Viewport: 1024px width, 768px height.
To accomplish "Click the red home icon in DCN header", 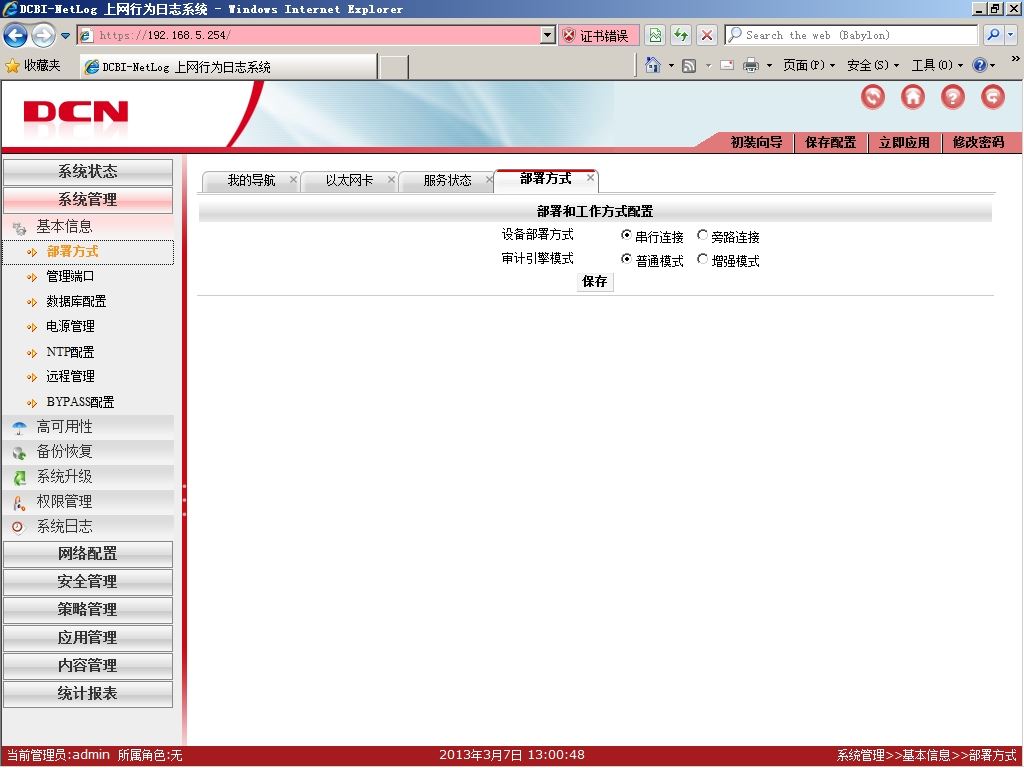I will coord(913,97).
